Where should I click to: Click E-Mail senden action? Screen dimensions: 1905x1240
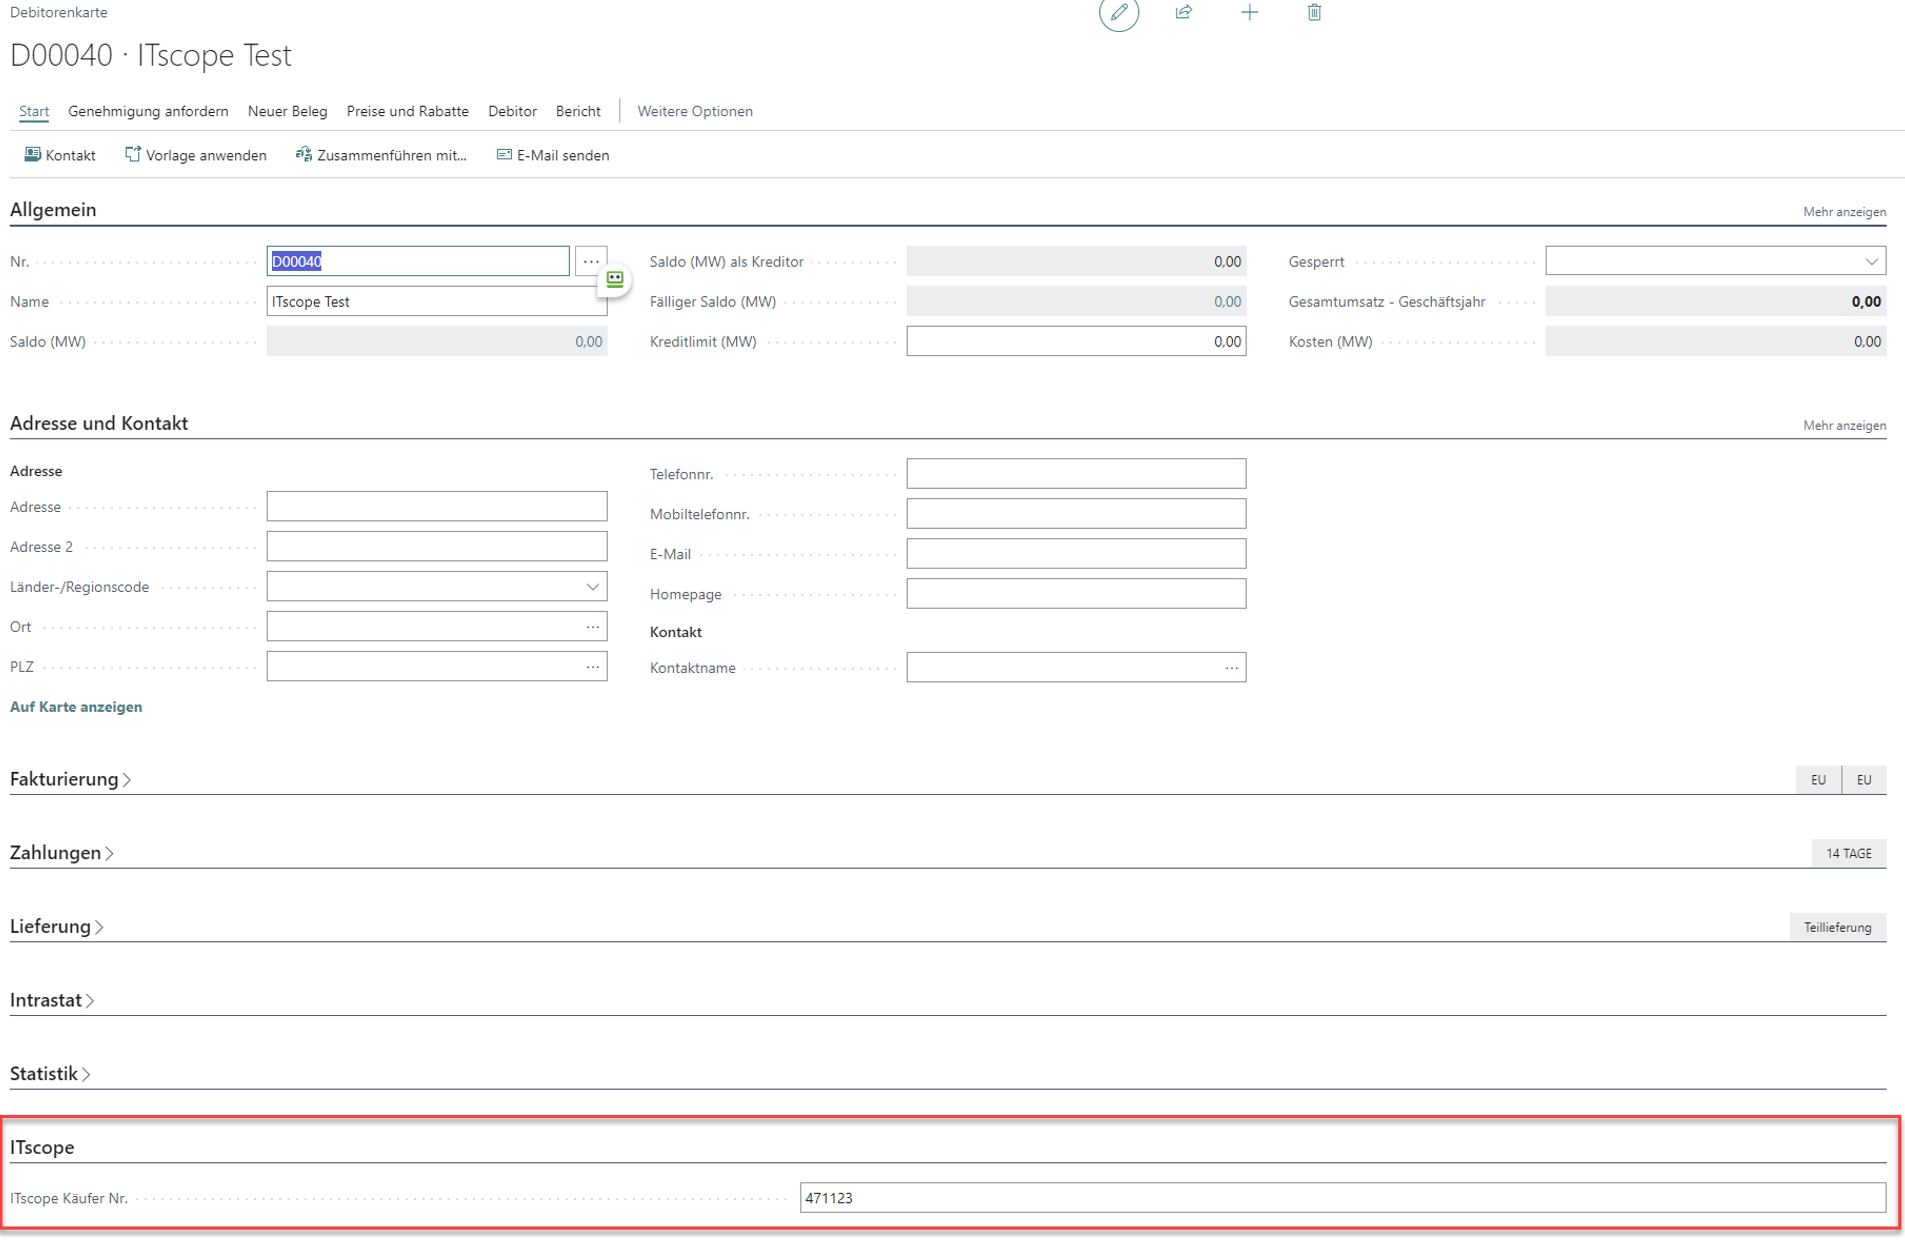(x=553, y=155)
